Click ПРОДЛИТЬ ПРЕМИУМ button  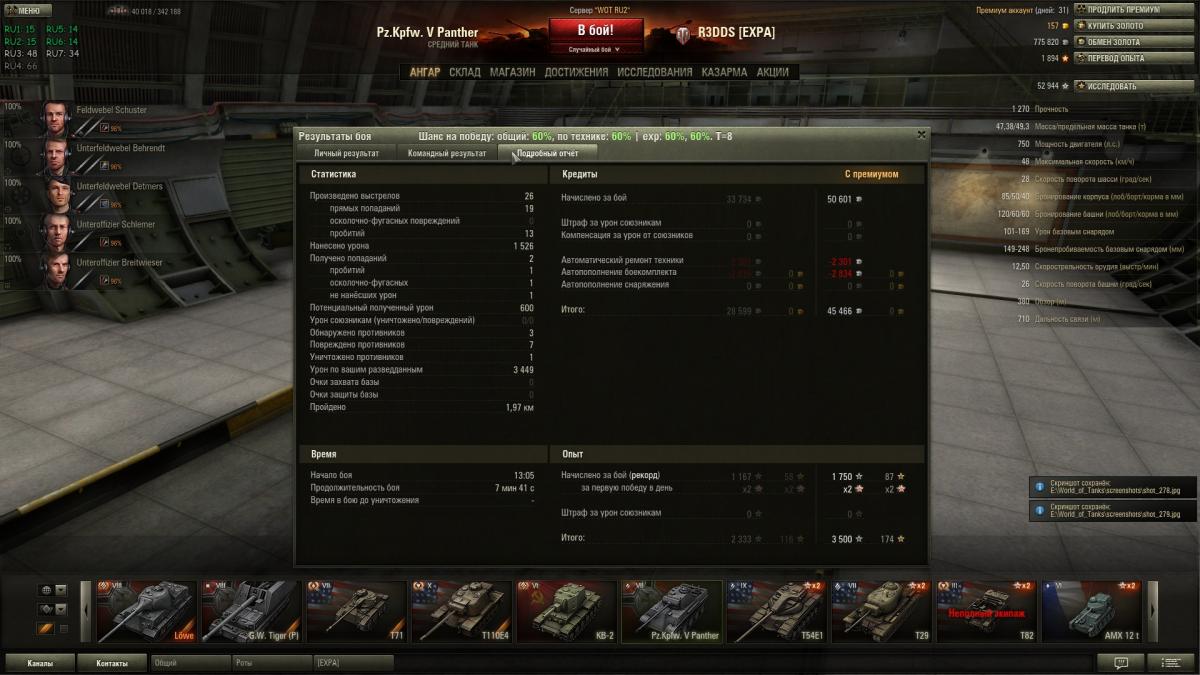coord(1134,9)
